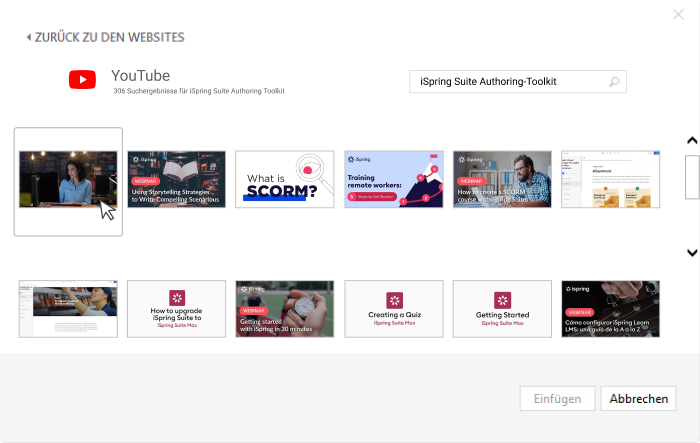The height and width of the screenshot is (443, 700).
Task: Select the Training remote workers video
Action: point(394,179)
